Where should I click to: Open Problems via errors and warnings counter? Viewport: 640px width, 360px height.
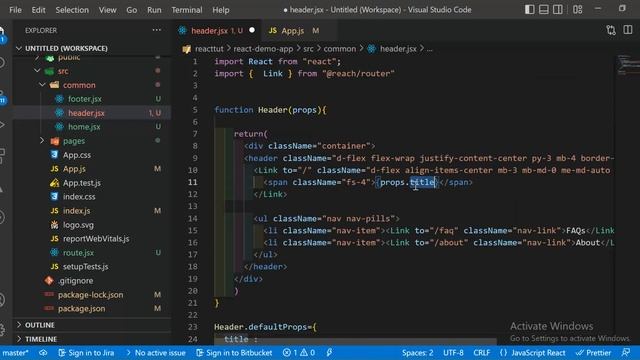[x=299, y=353]
